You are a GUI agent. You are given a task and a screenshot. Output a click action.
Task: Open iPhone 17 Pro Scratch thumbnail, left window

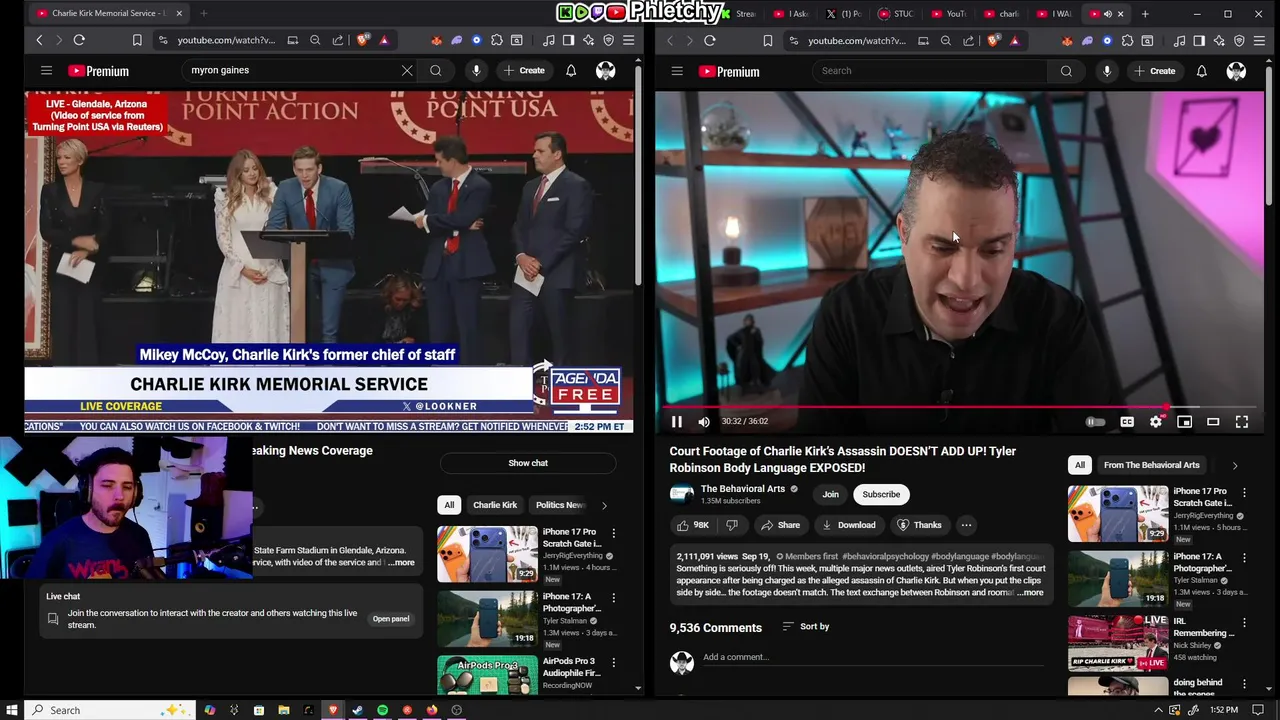(487, 554)
